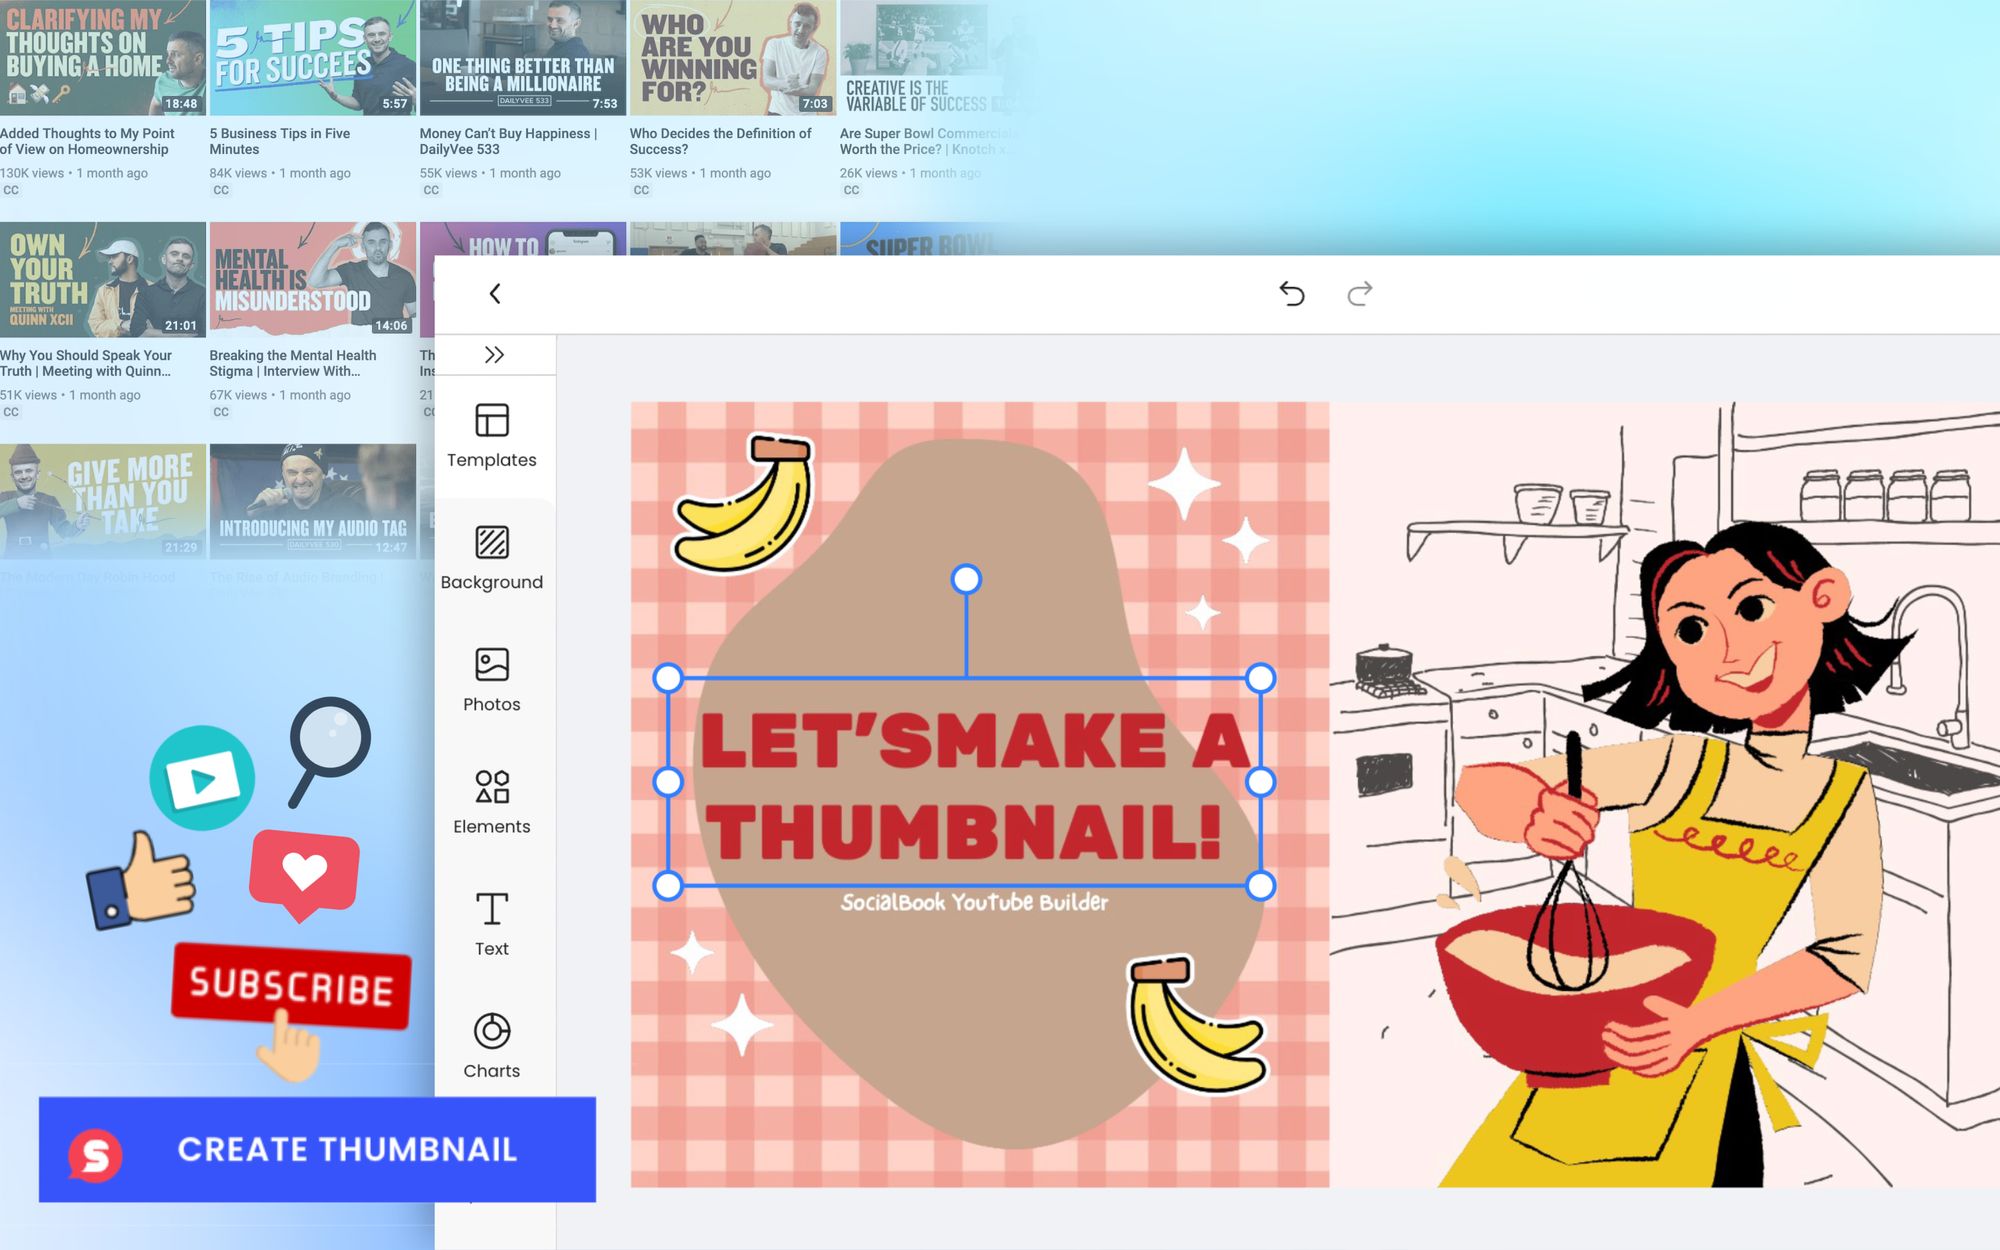The image size is (2000, 1250).
Task: Click the undo arrow icon
Action: click(1291, 293)
